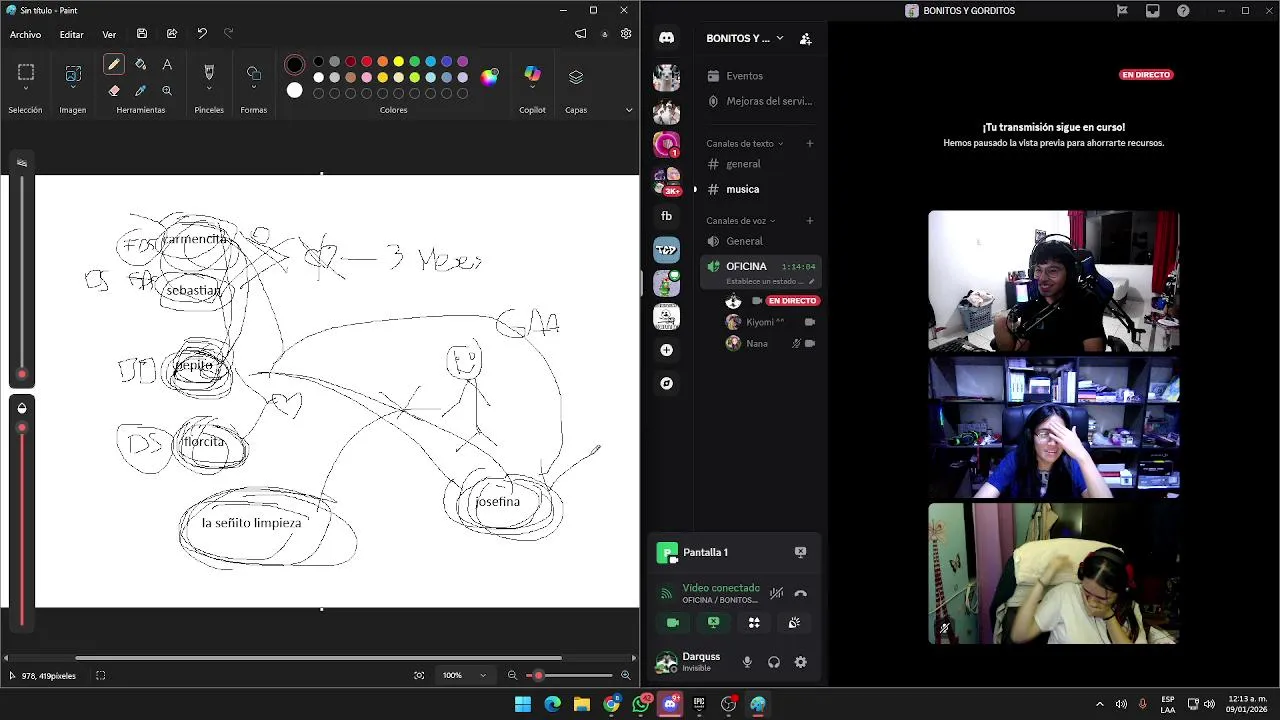Select the Color picker eyedropper tool
The height and width of the screenshot is (720, 1280).
[x=140, y=90]
